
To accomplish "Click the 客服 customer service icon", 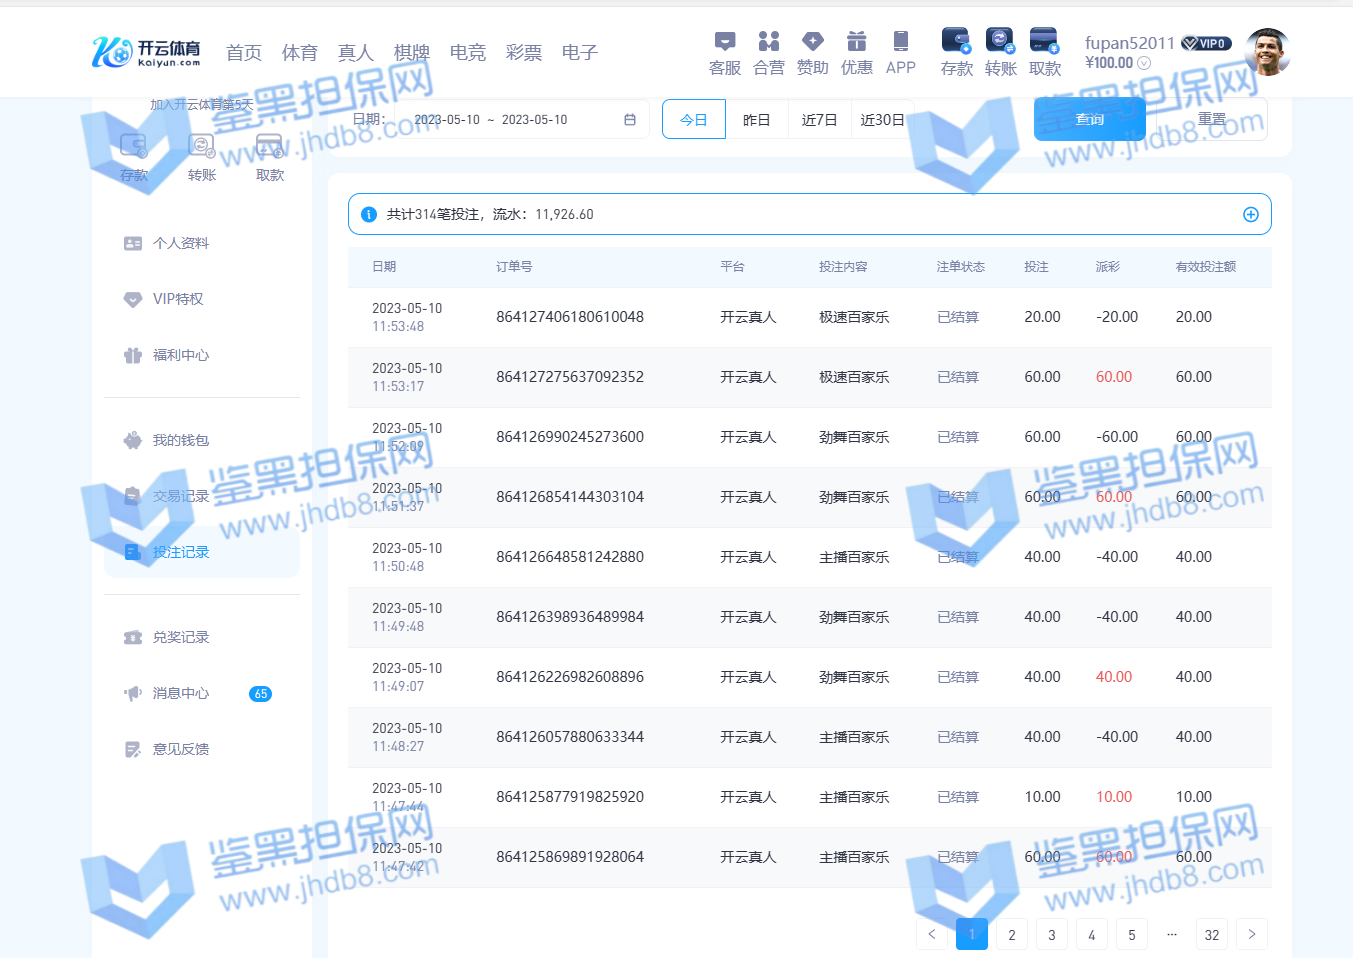I will (725, 42).
